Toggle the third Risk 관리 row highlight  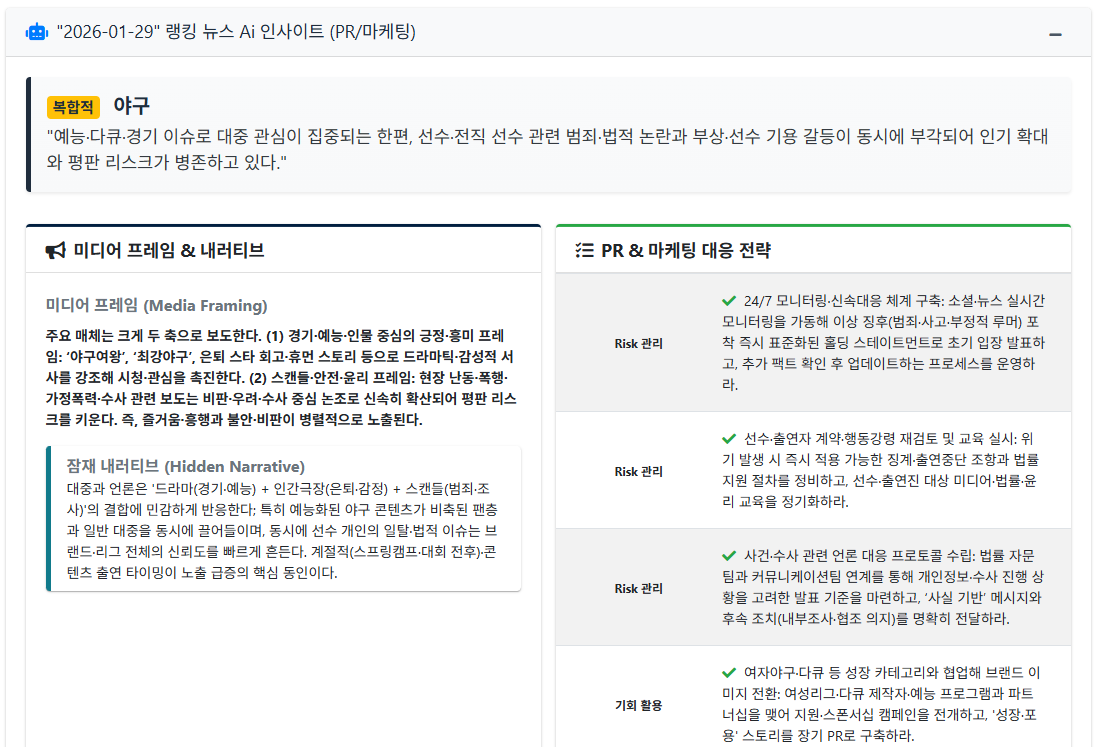tap(638, 588)
